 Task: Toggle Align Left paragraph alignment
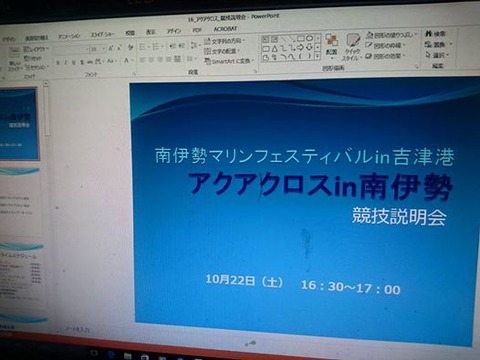[x=143, y=60]
